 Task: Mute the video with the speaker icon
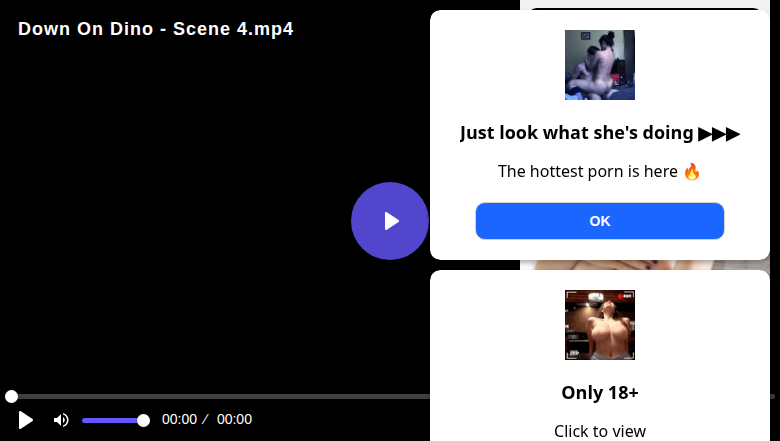pos(61,420)
